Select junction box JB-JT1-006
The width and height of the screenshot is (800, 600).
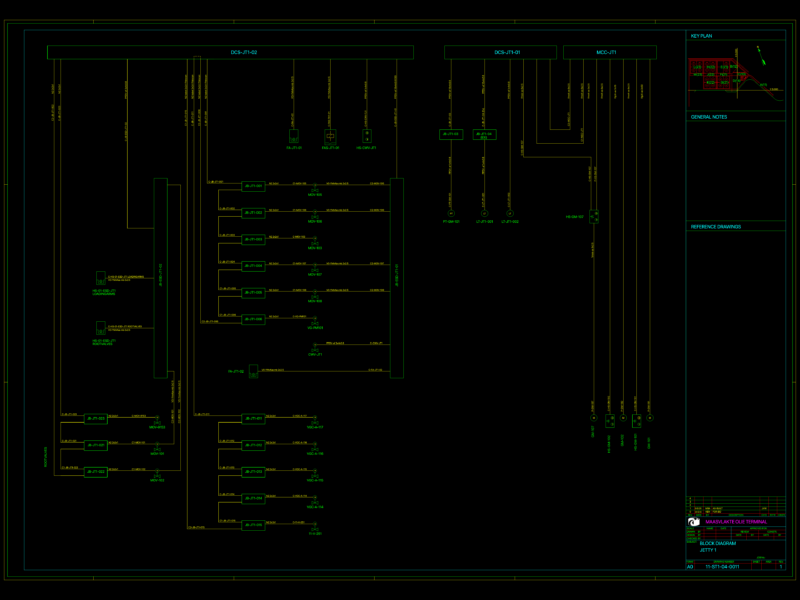pyautogui.click(x=253, y=319)
